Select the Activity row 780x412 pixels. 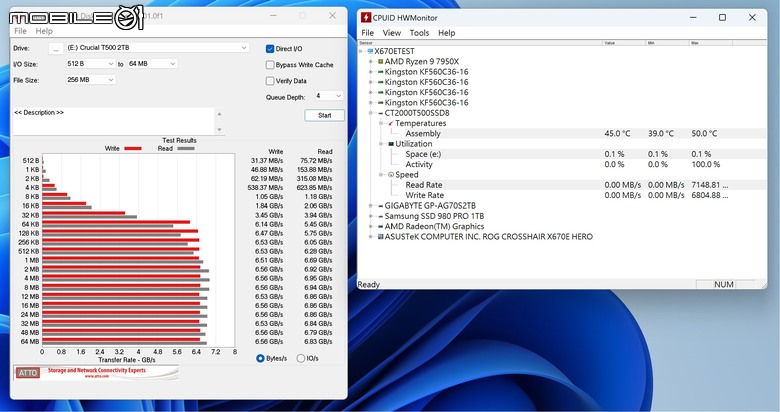click(x=562, y=164)
